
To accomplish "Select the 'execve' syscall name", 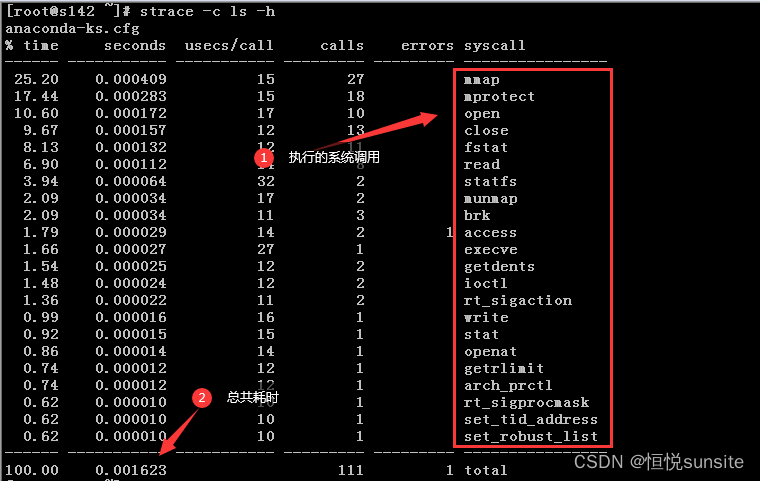I will click(491, 250).
